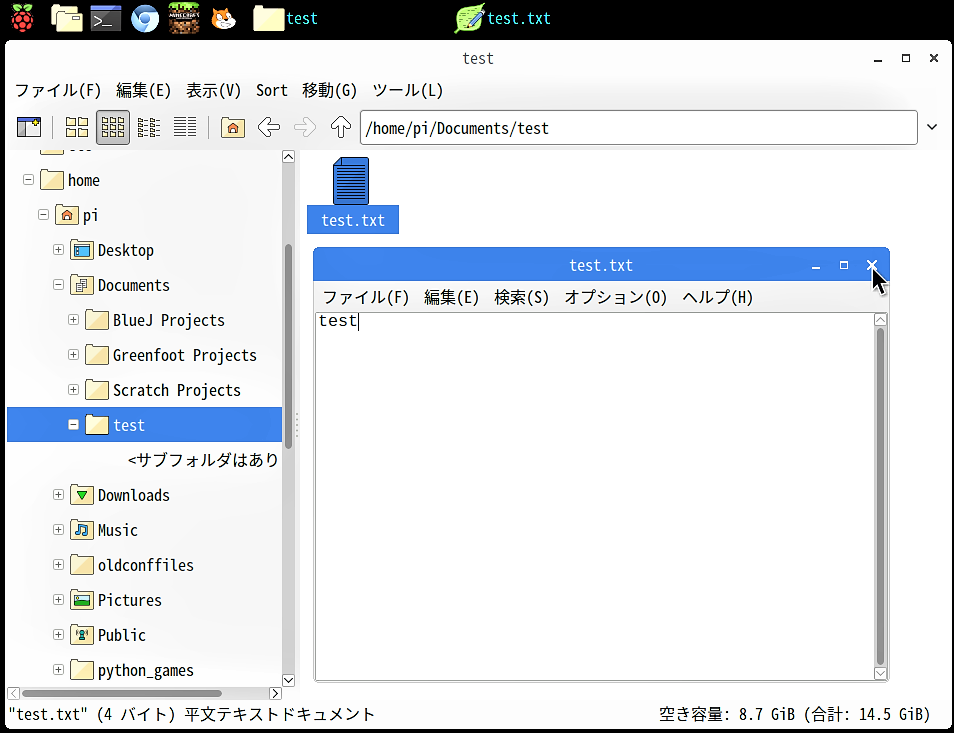Open the Raspberry Pi main menu
Screen dimensions: 954x733
click(x=22, y=18)
